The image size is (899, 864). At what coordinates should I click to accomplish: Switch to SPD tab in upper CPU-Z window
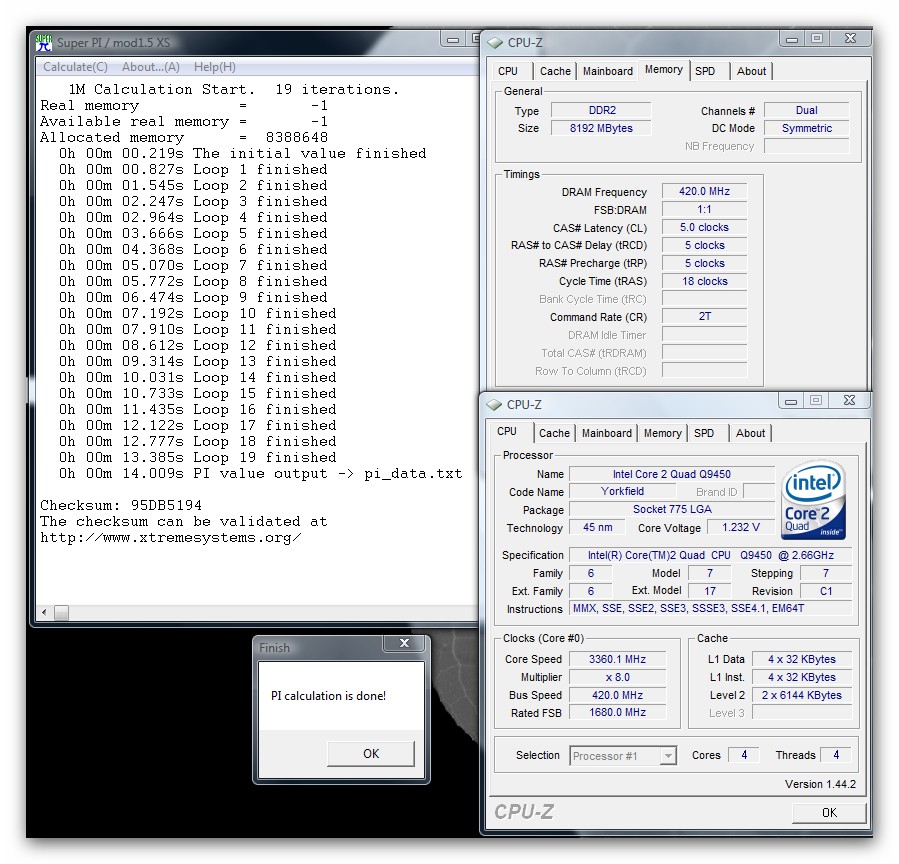[705, 71]
